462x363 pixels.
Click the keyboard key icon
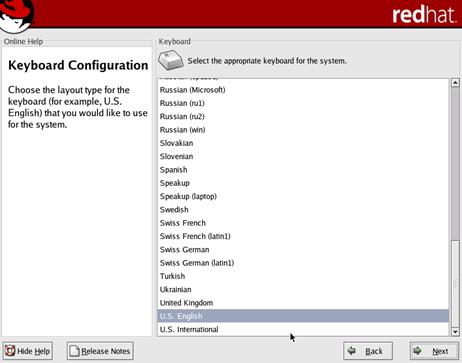click(170, 60)
